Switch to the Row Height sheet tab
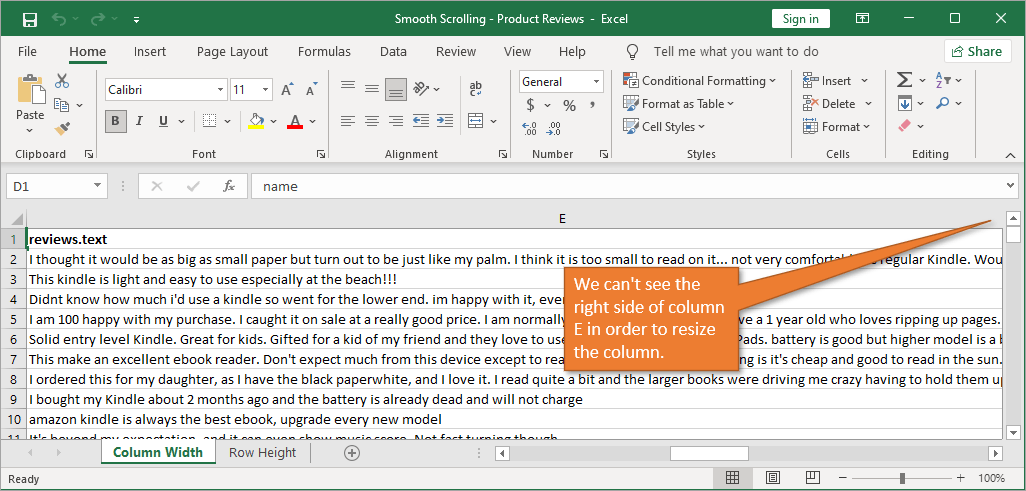Viewport: 1026px width, 491px height. pyautogui.click(x=262, y=453)
